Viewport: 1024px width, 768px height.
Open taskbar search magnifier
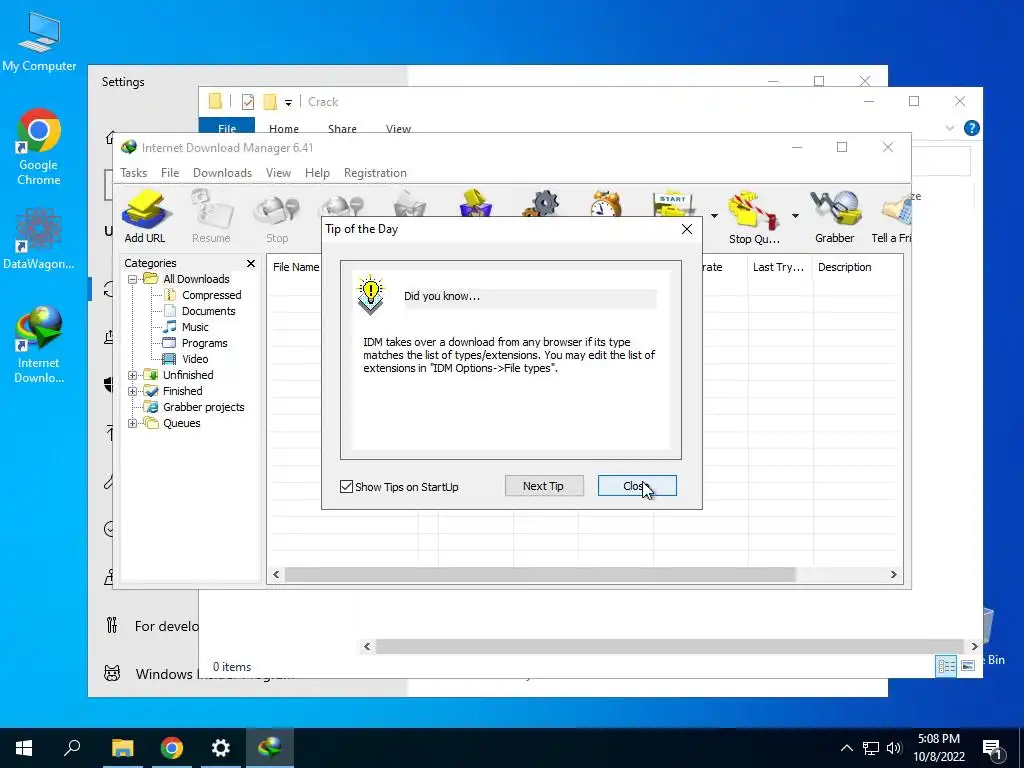72,748
